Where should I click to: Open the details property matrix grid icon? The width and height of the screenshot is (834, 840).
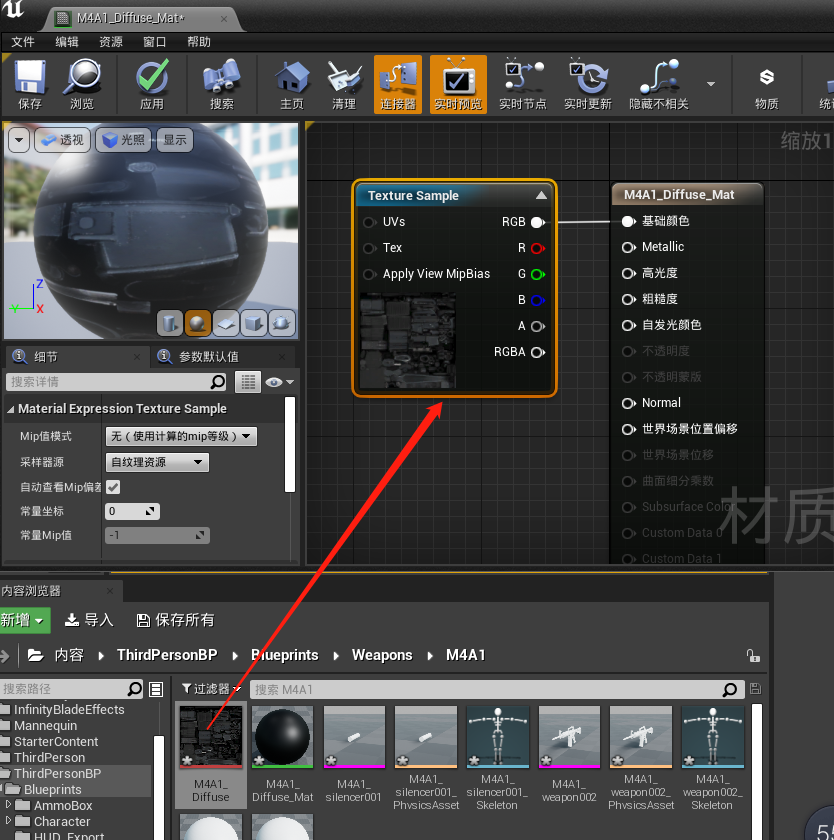coord(248,382)
